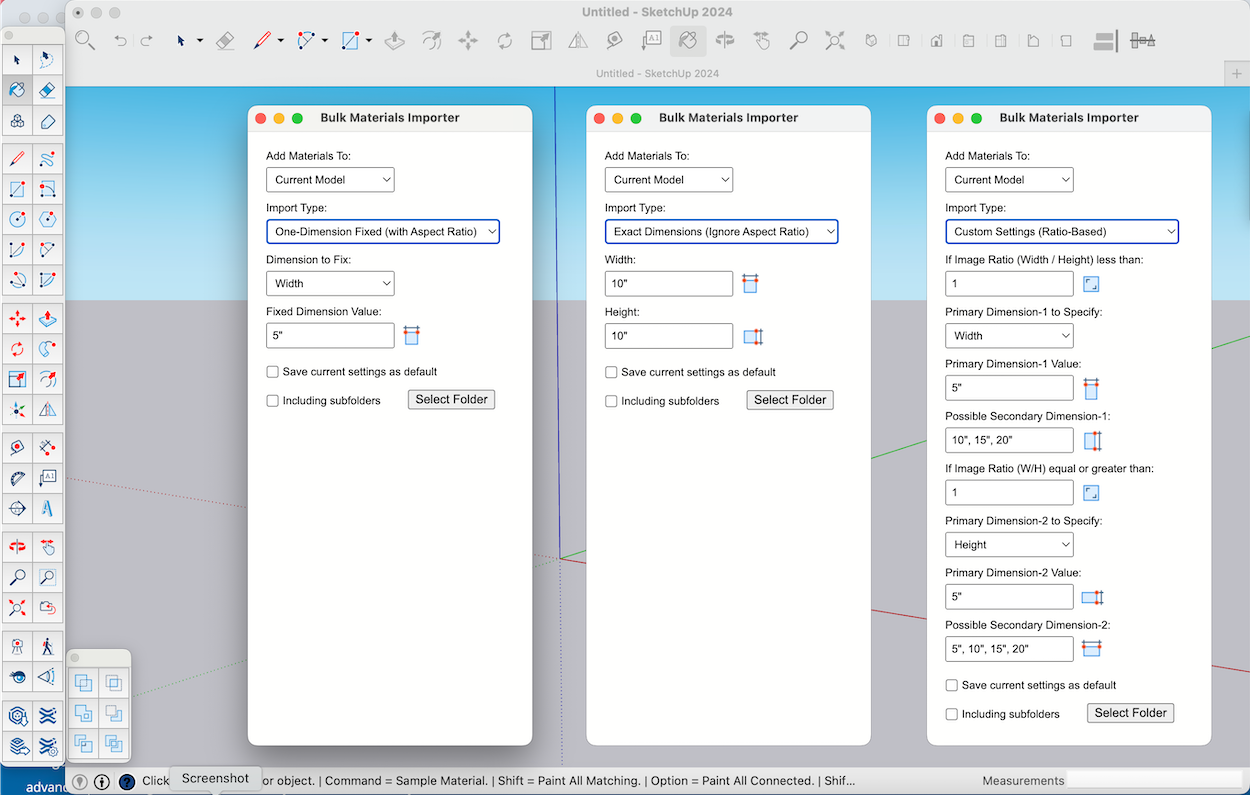This screenshot has width=1250, height=795.
Task: Click the Push/Pull tool in left palette
Action: [47, 319]
